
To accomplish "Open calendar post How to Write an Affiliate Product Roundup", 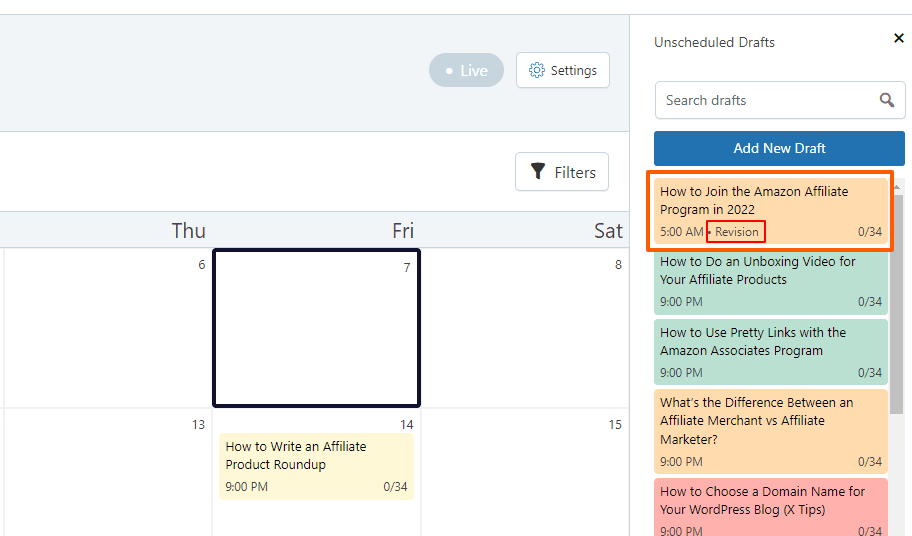I will [316, 466].
